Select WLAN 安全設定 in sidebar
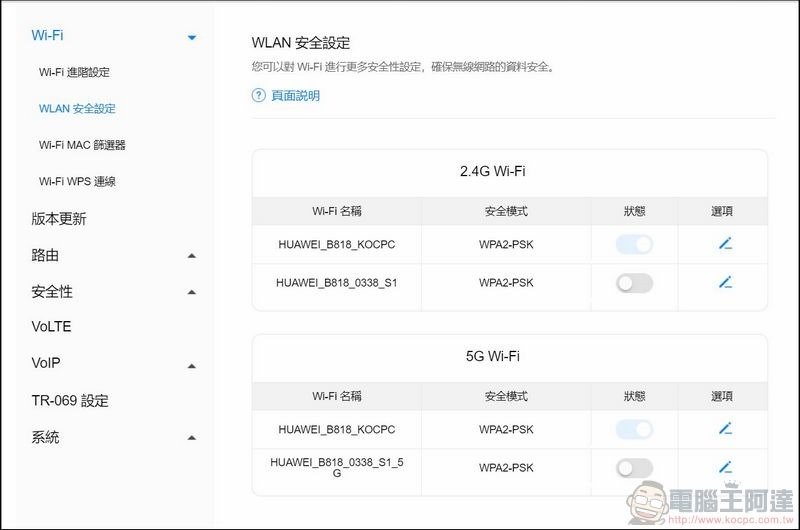The image size is (800, 530). [x=77, y=109]
